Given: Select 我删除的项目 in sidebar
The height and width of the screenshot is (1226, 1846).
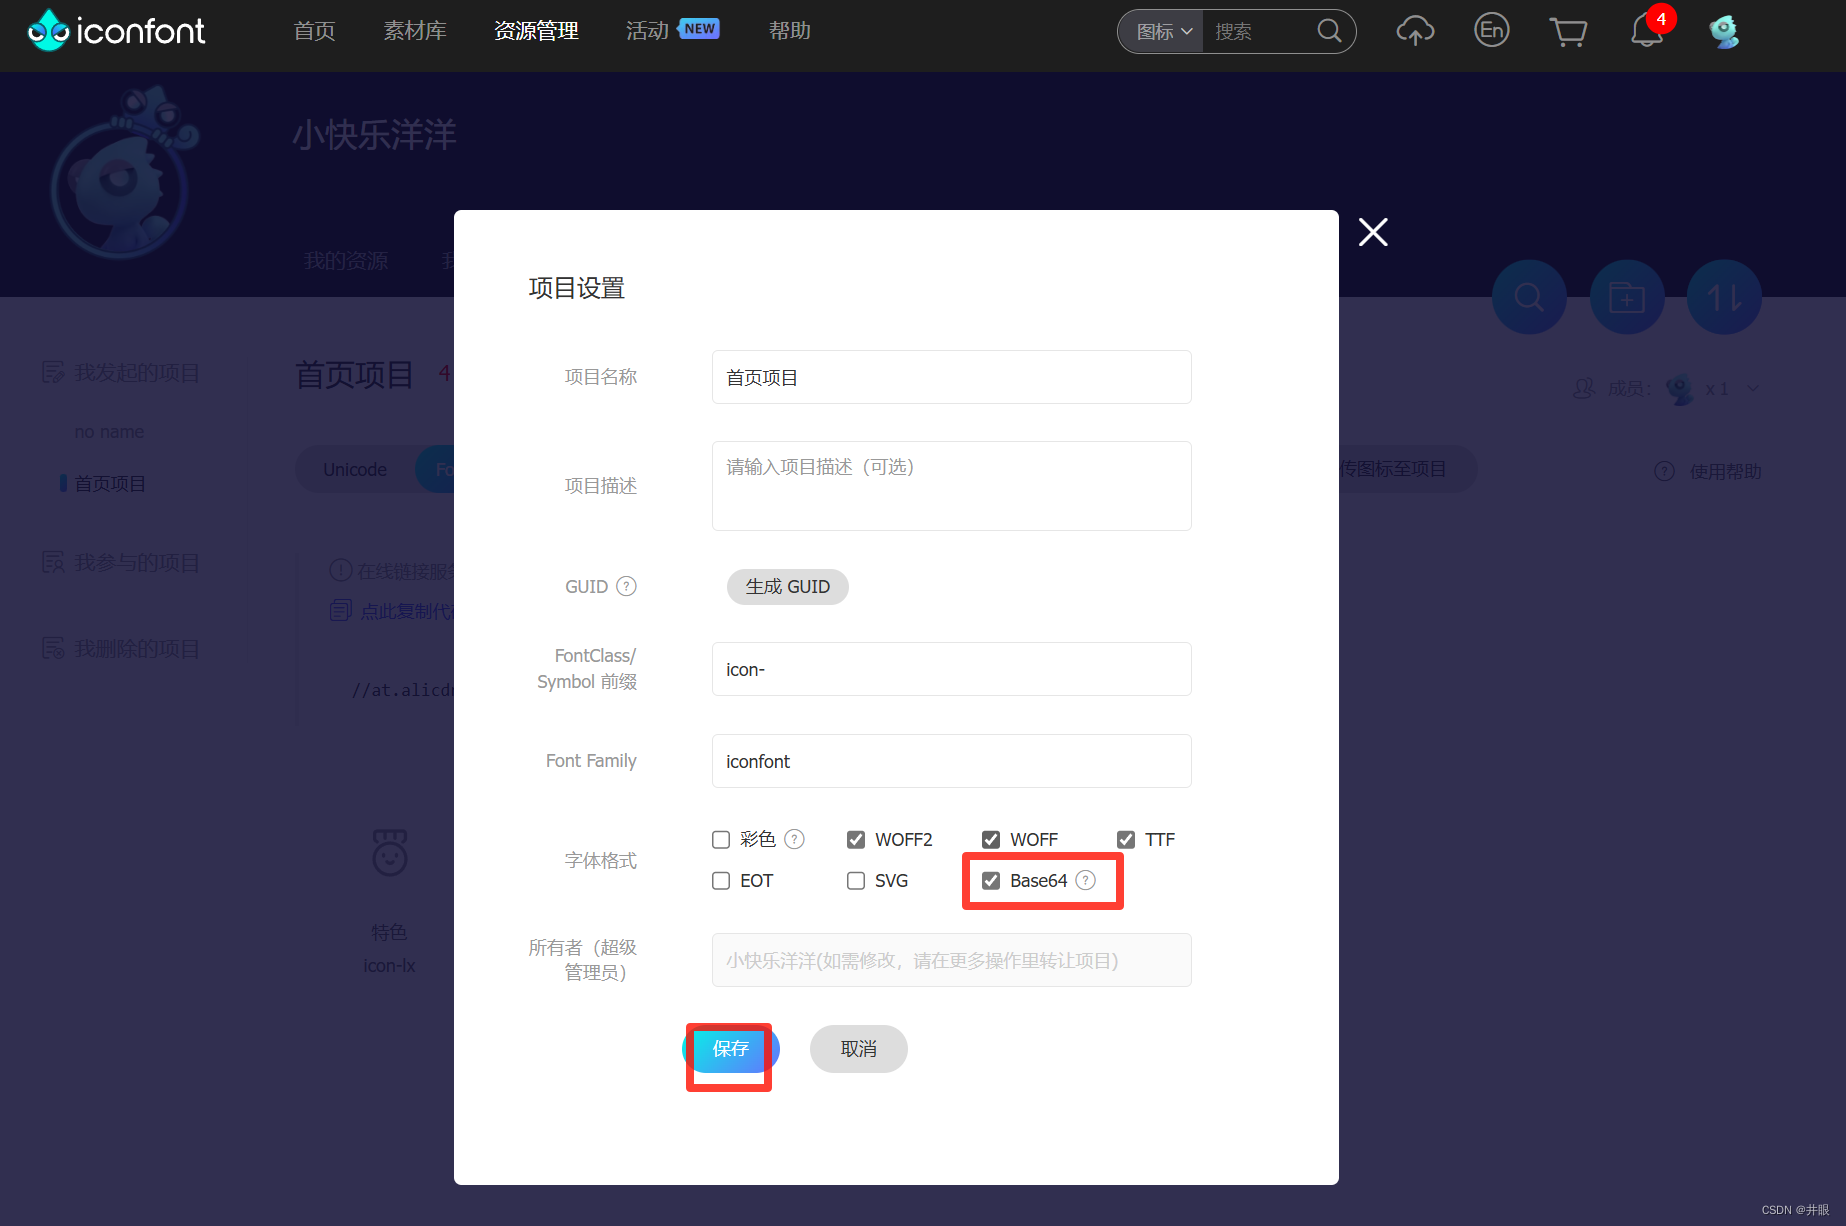Looking at the screenshot, I should click(137, 649).
